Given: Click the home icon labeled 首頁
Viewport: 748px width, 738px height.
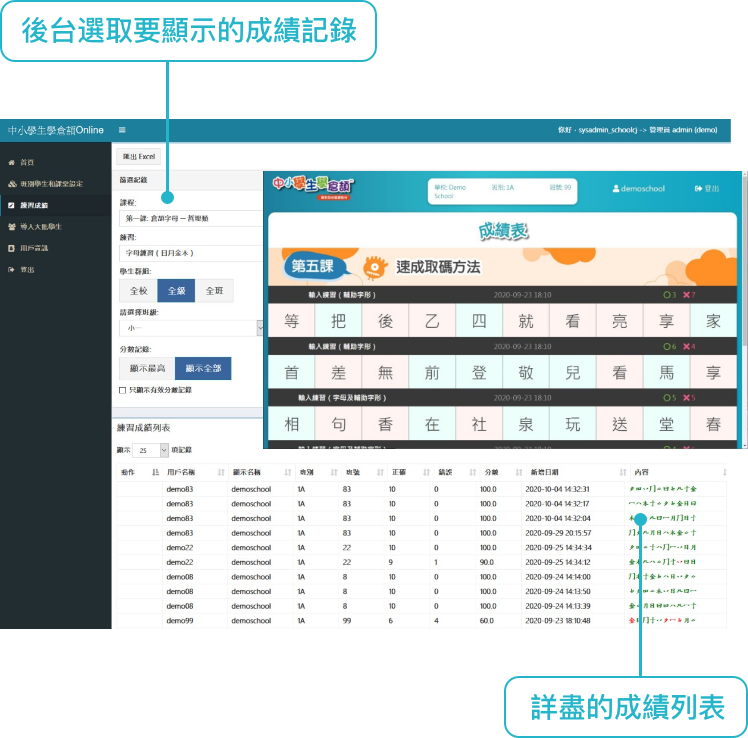Looking at the screenshot, I should (x=11, y=162).
